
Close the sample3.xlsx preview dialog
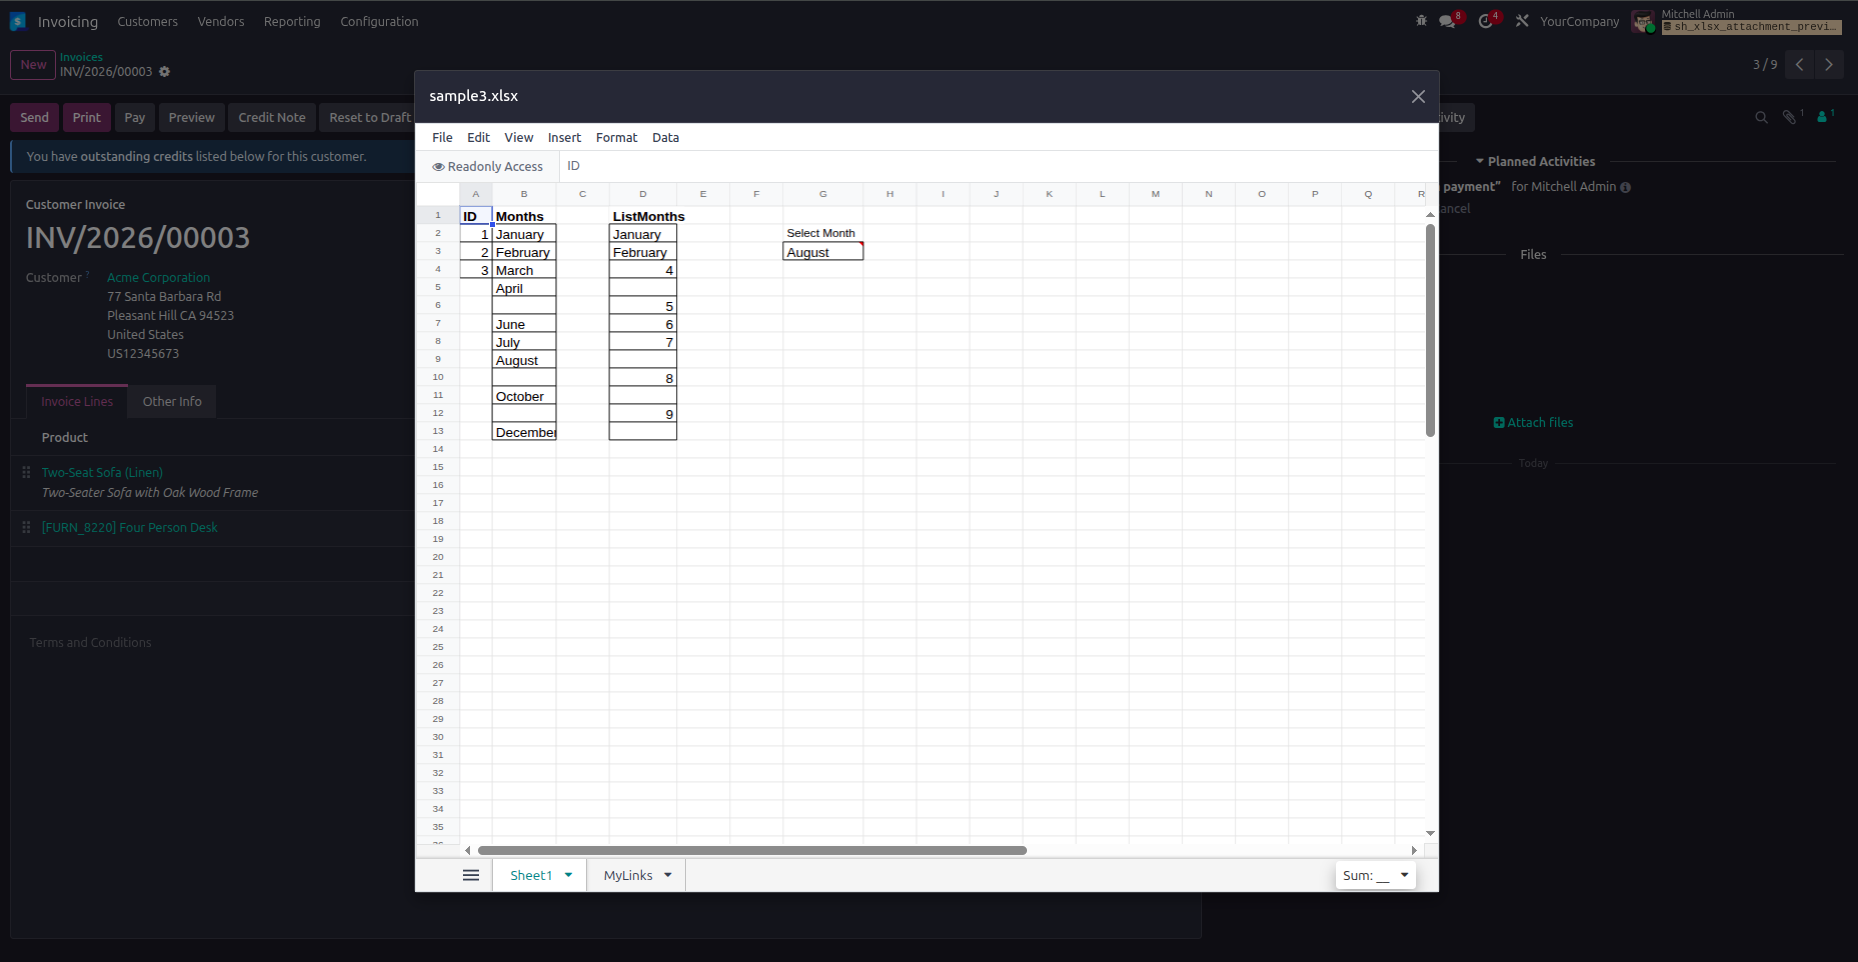(x=1417, y=97)
